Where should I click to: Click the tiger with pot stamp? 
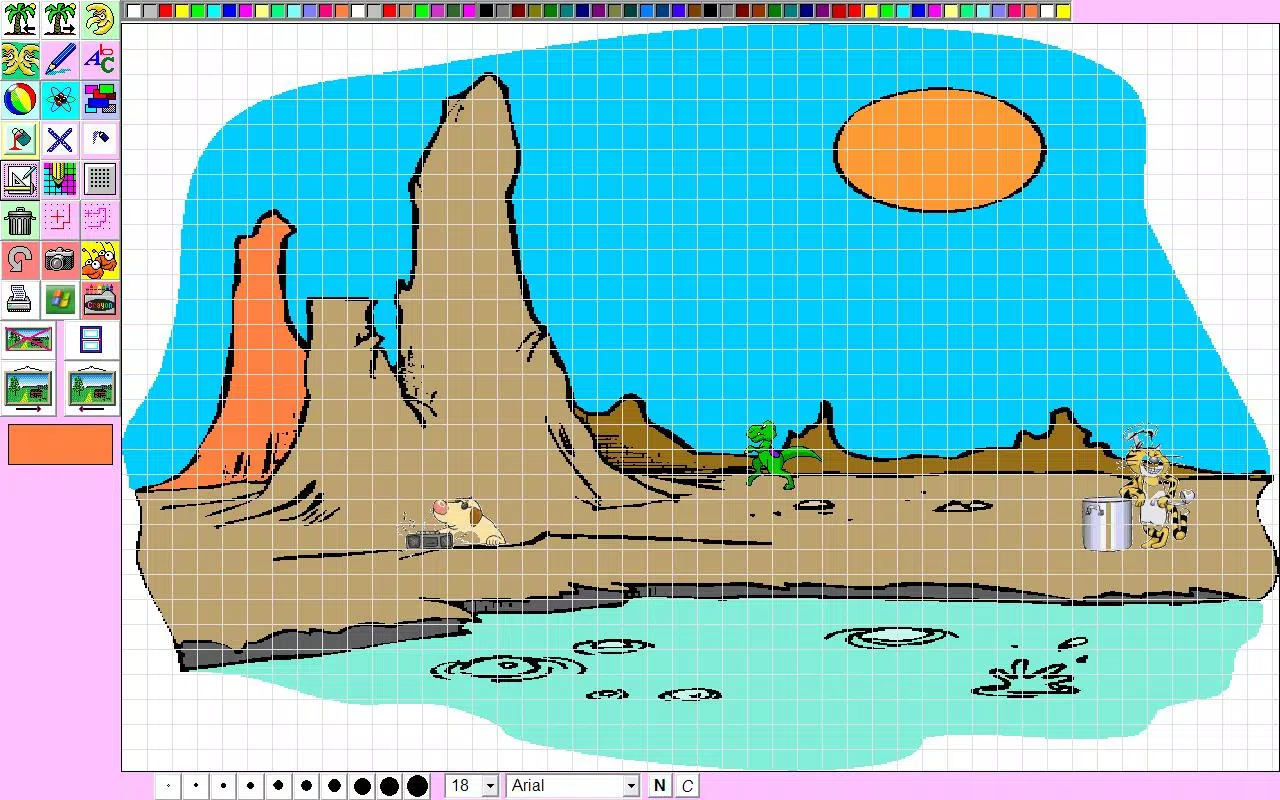click(1138, 490)
